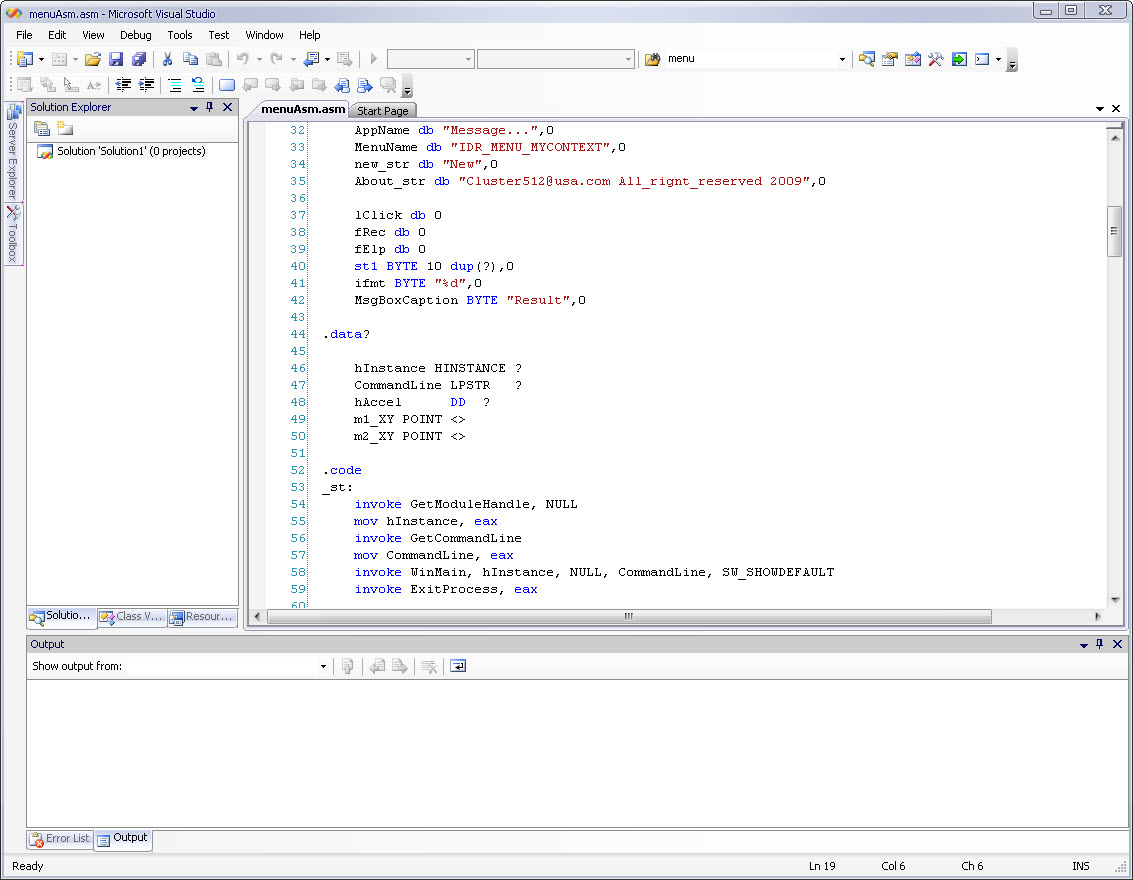Open the active files list dropdown arrow
The height and width of the screenshot is (880, 1133).
pyautogui.click(x=1100, y=108)
